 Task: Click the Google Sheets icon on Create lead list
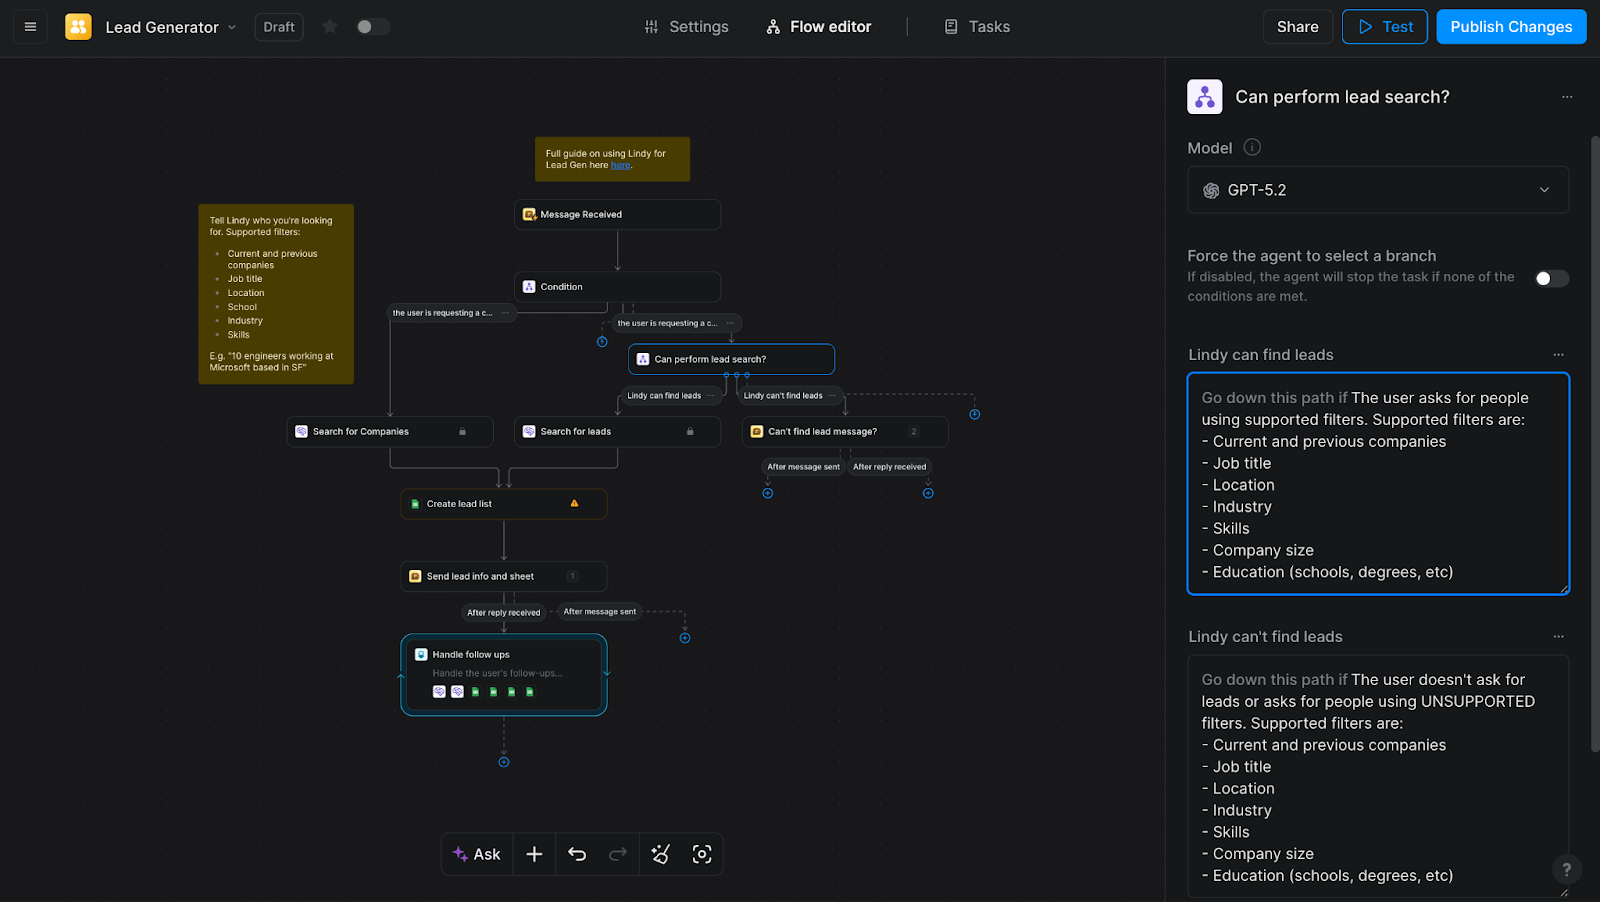pos(415,504)
